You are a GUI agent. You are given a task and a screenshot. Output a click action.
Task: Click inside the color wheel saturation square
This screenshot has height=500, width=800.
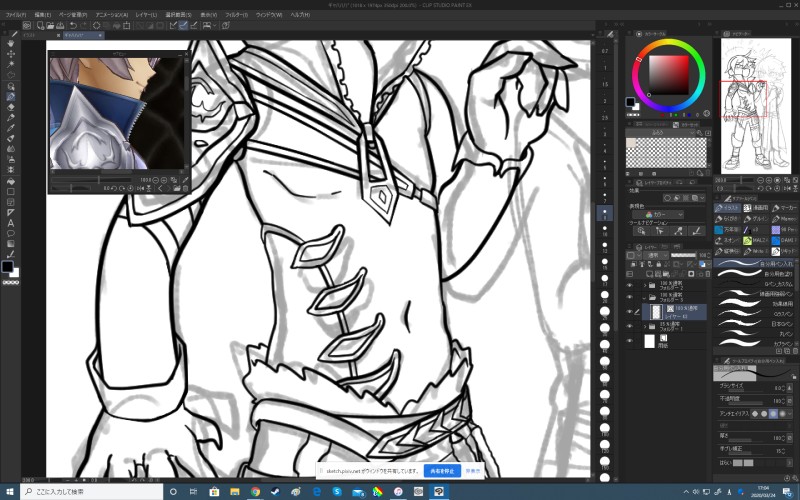coord(668,76)
